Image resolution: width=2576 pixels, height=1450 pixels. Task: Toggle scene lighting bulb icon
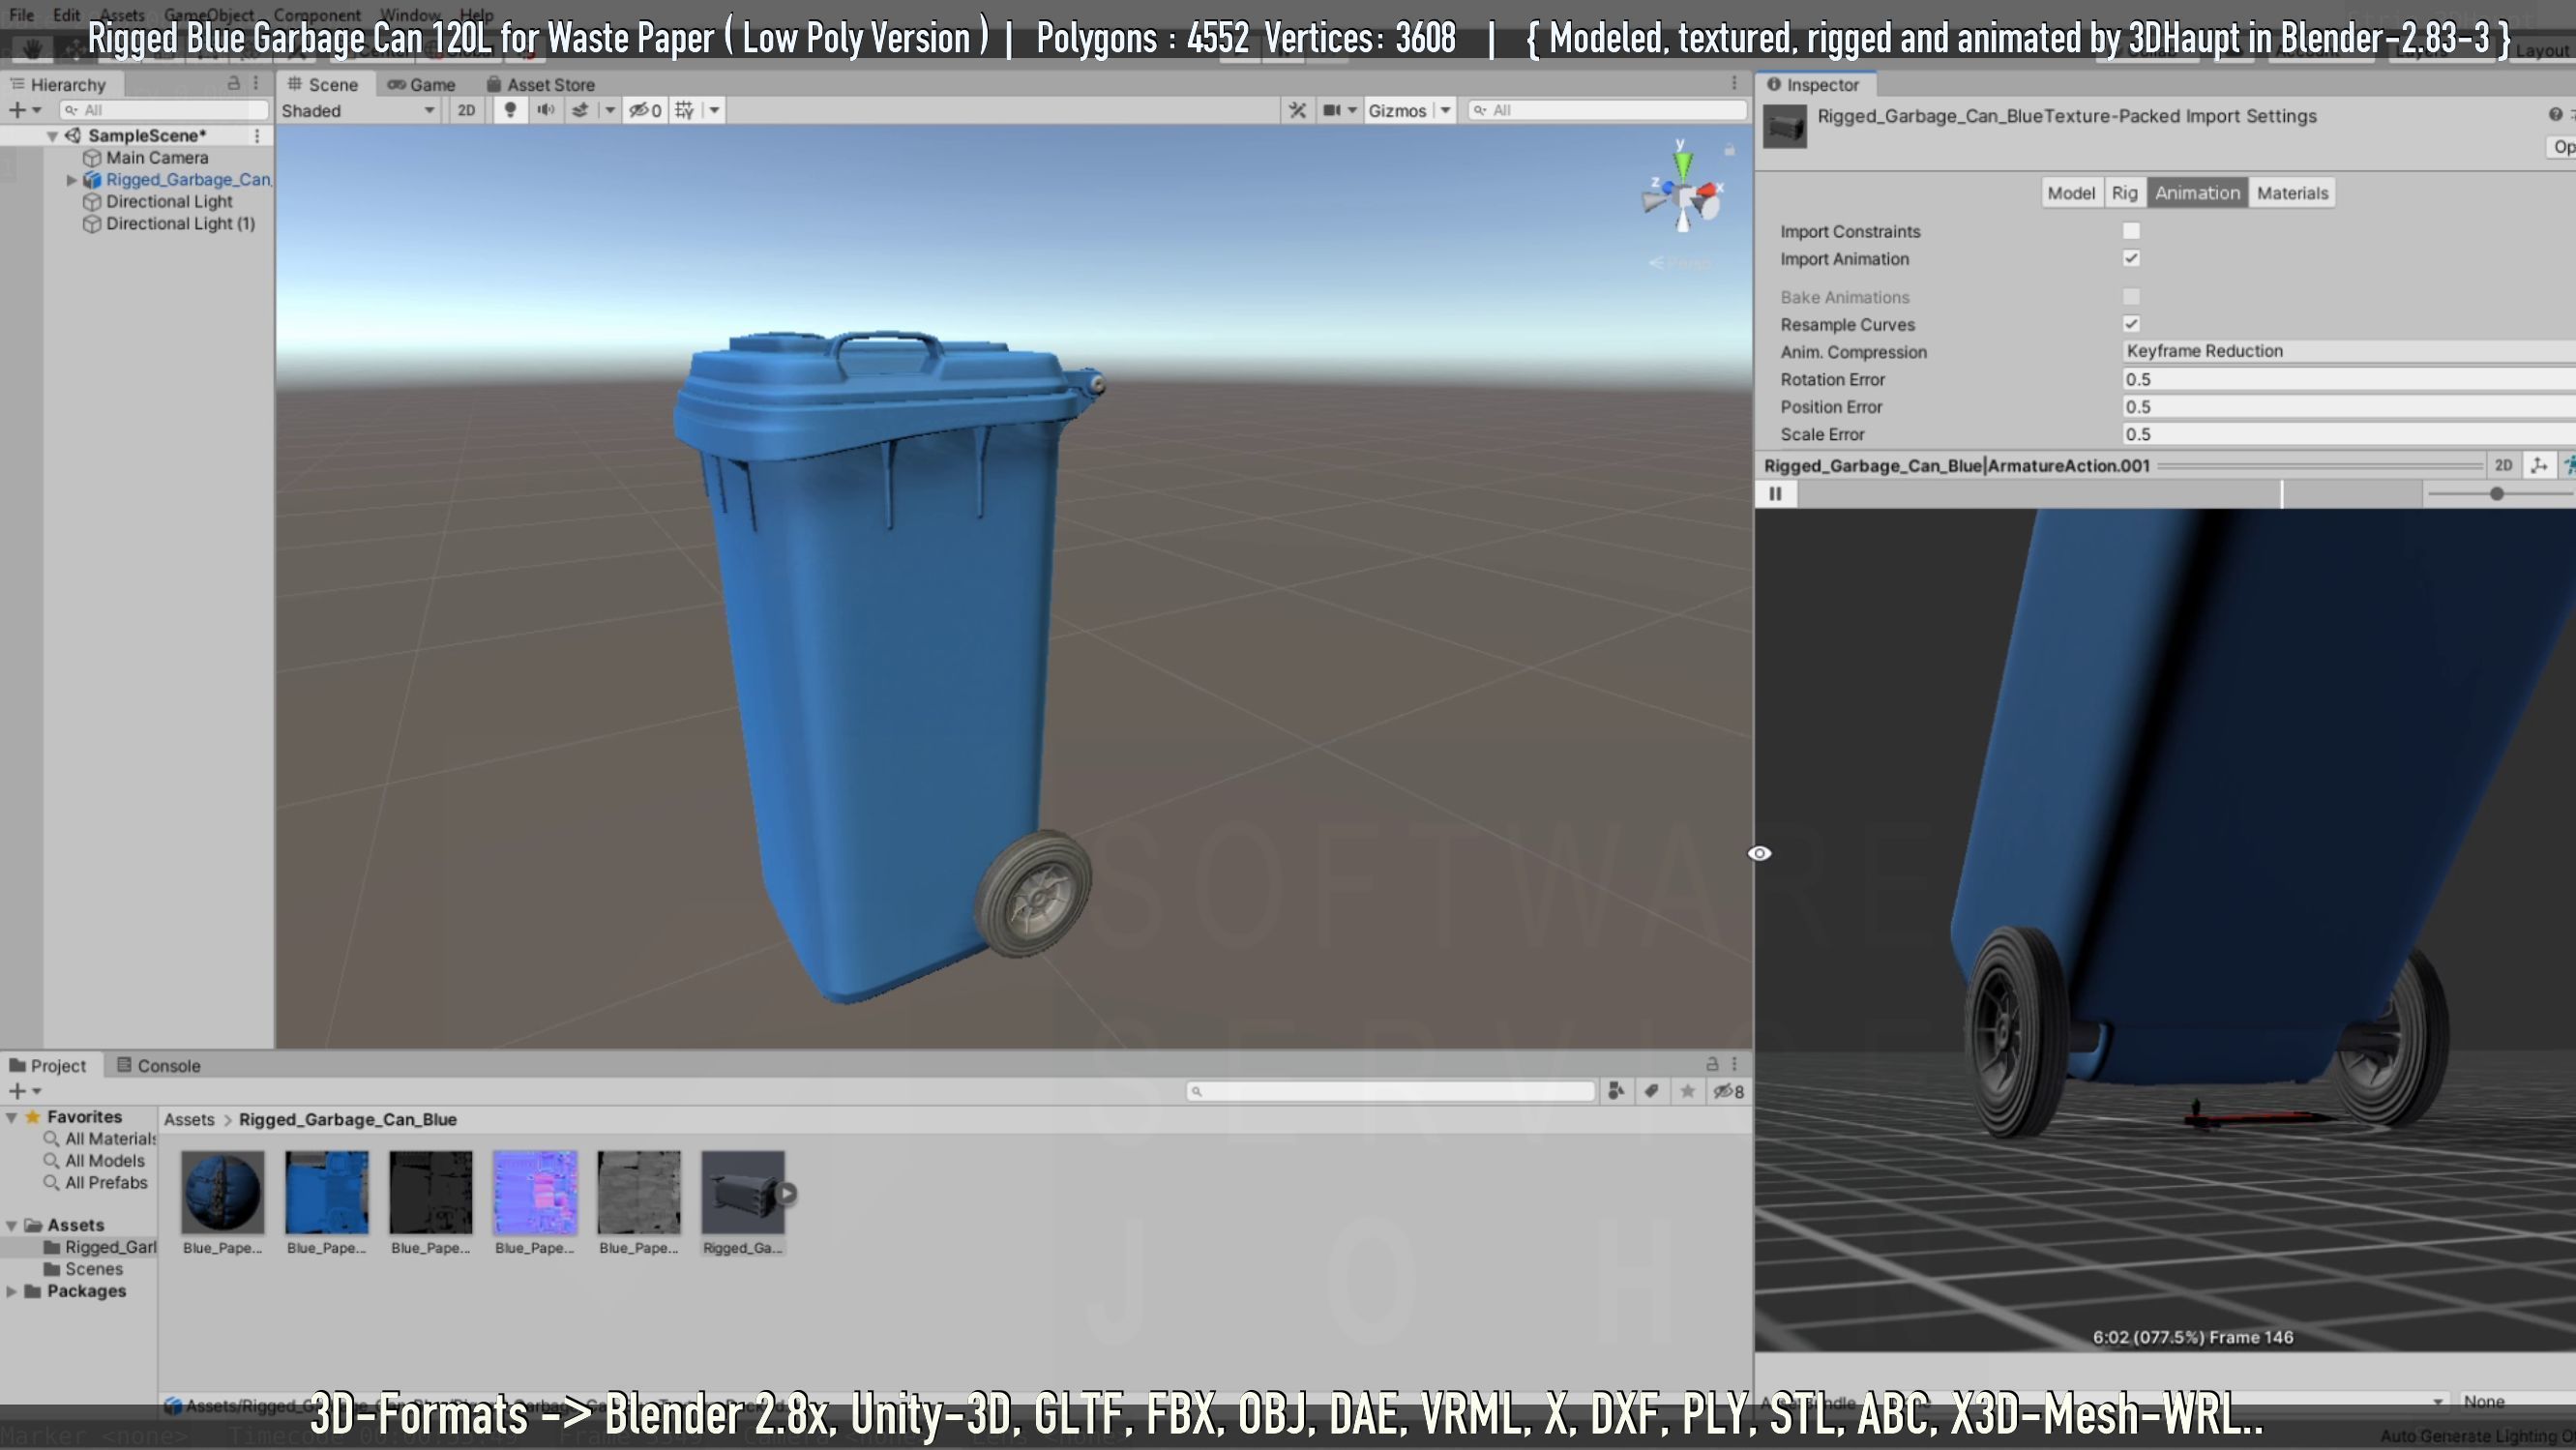pyautogui.click(x=510, y=110)
